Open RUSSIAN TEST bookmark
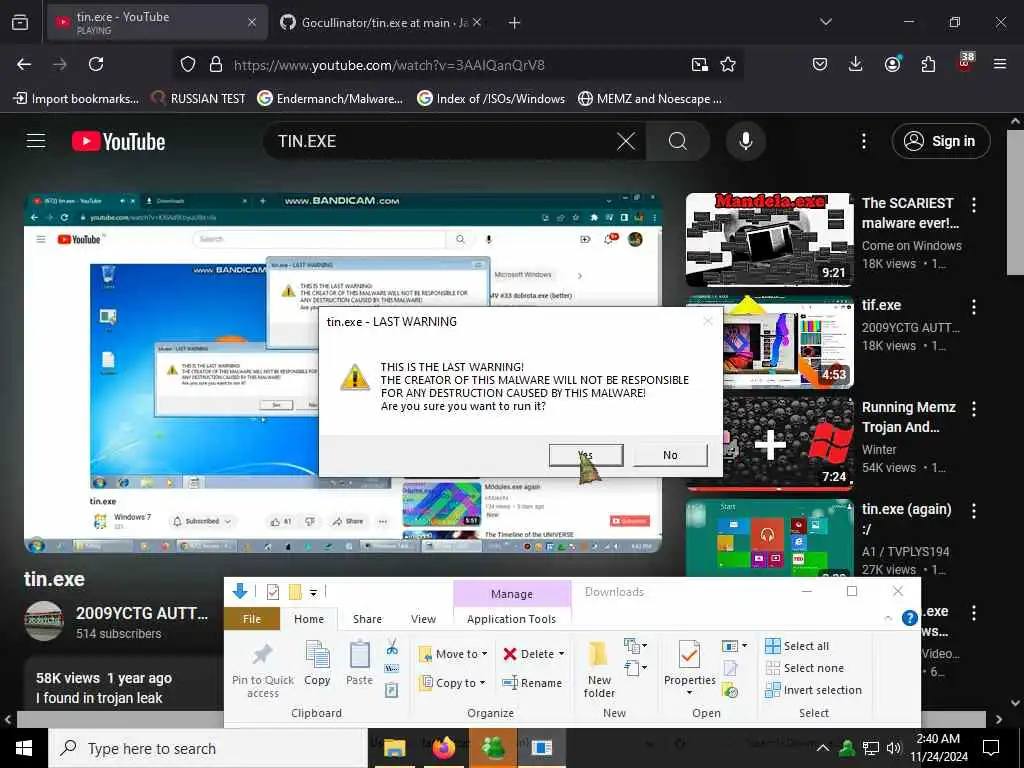Image resolution: width=1024 pixels, height=768 pixels. [x=199, y=99]
